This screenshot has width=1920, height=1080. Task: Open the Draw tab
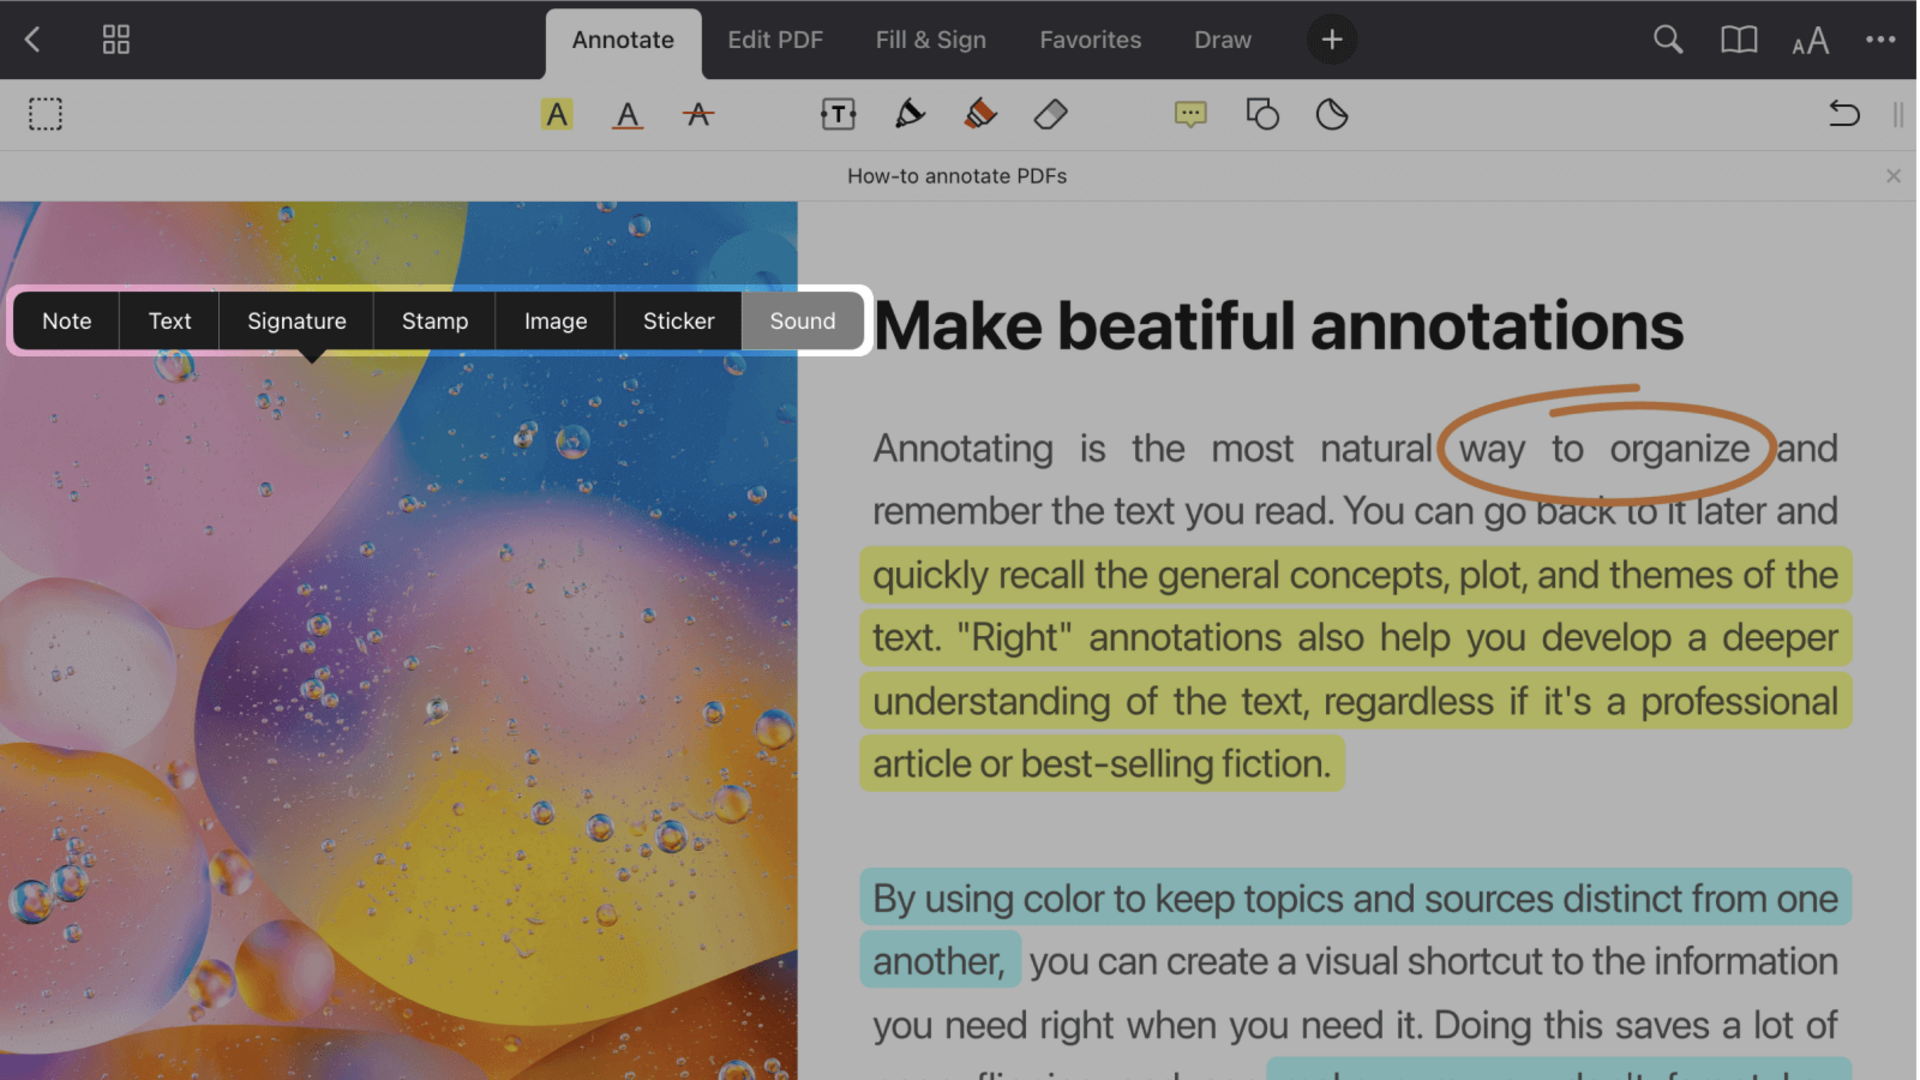pyautogui.click(x=1222, y=40)
